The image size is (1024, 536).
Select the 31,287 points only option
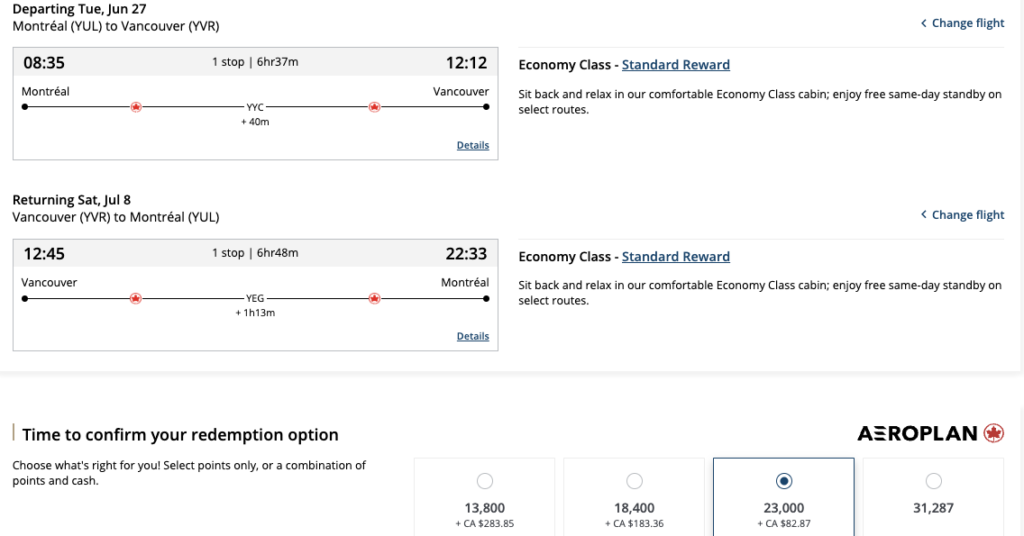click(933, 481)
